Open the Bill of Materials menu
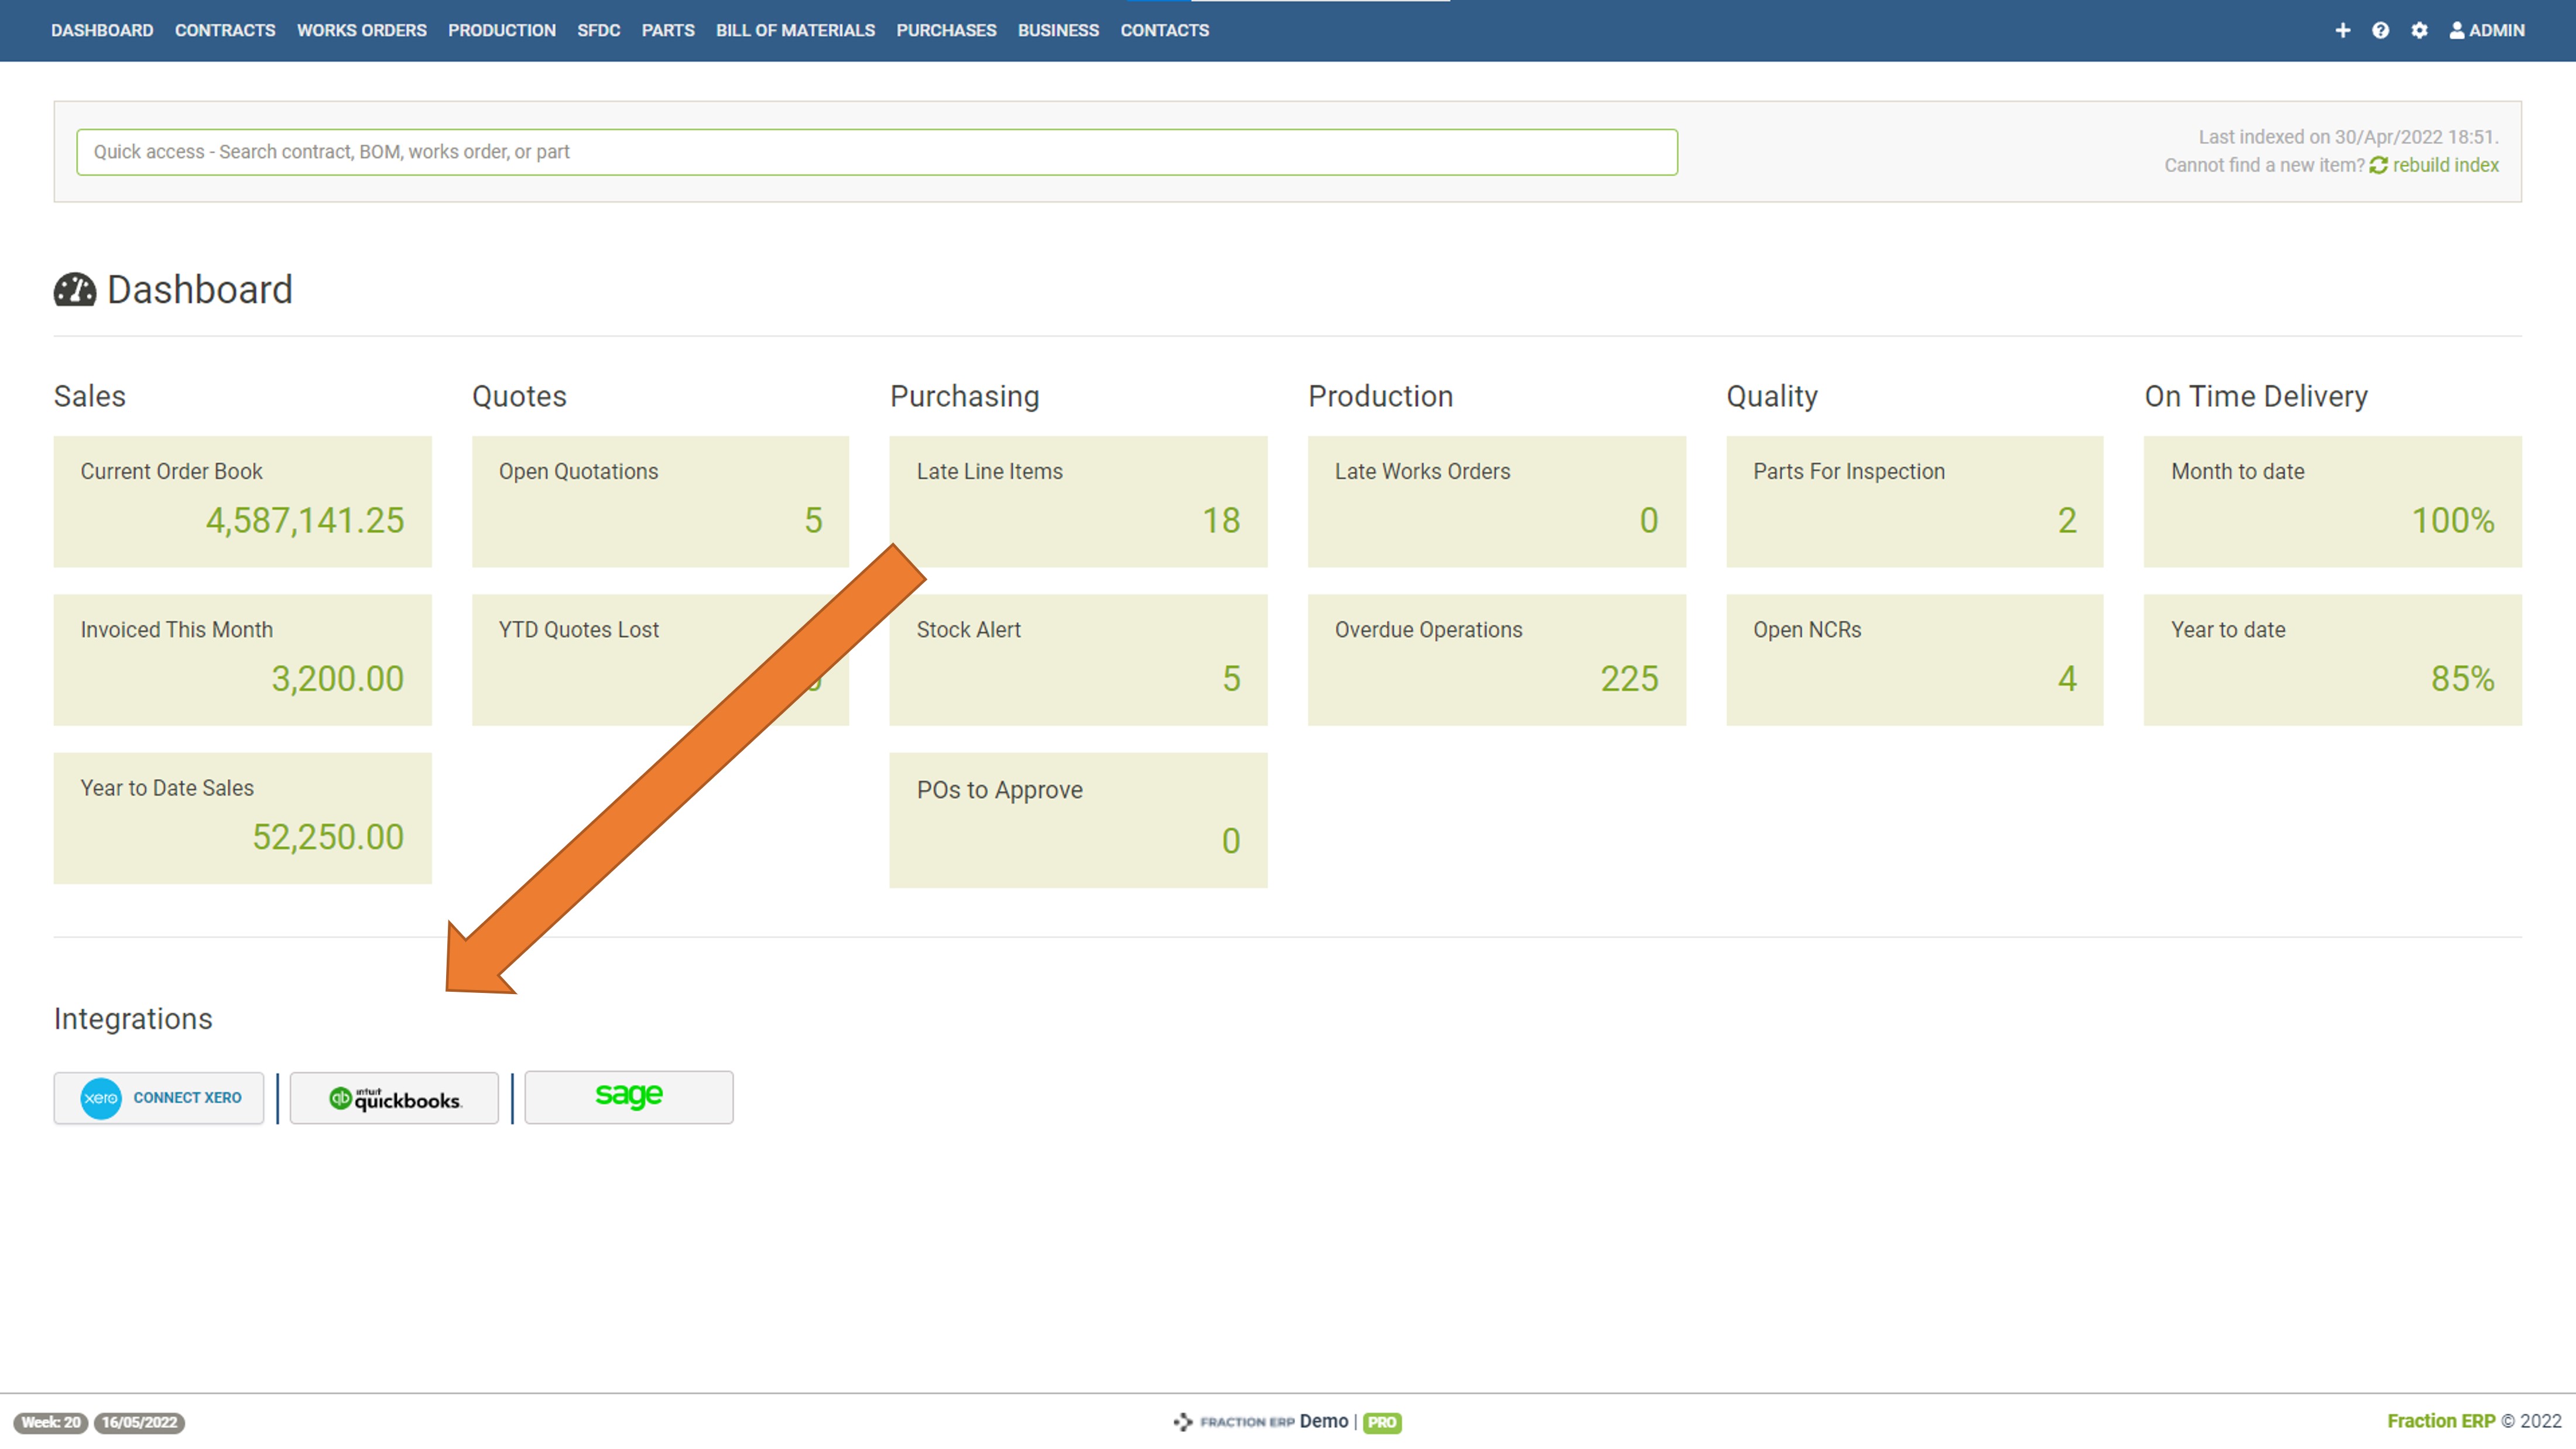 click(795, 30)
